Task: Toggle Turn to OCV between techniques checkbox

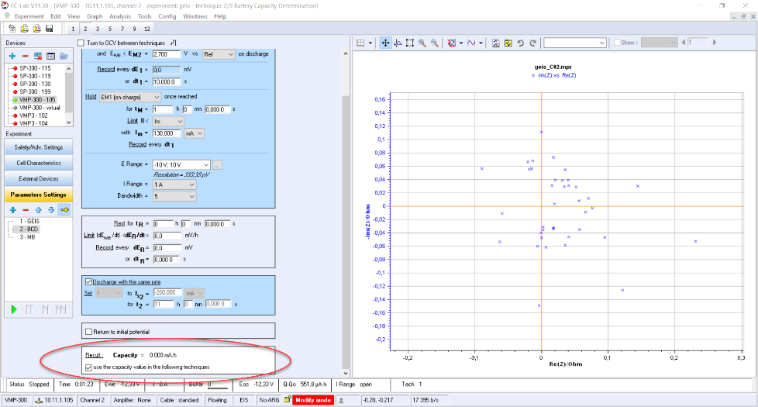Action: [x=81, y=43]
